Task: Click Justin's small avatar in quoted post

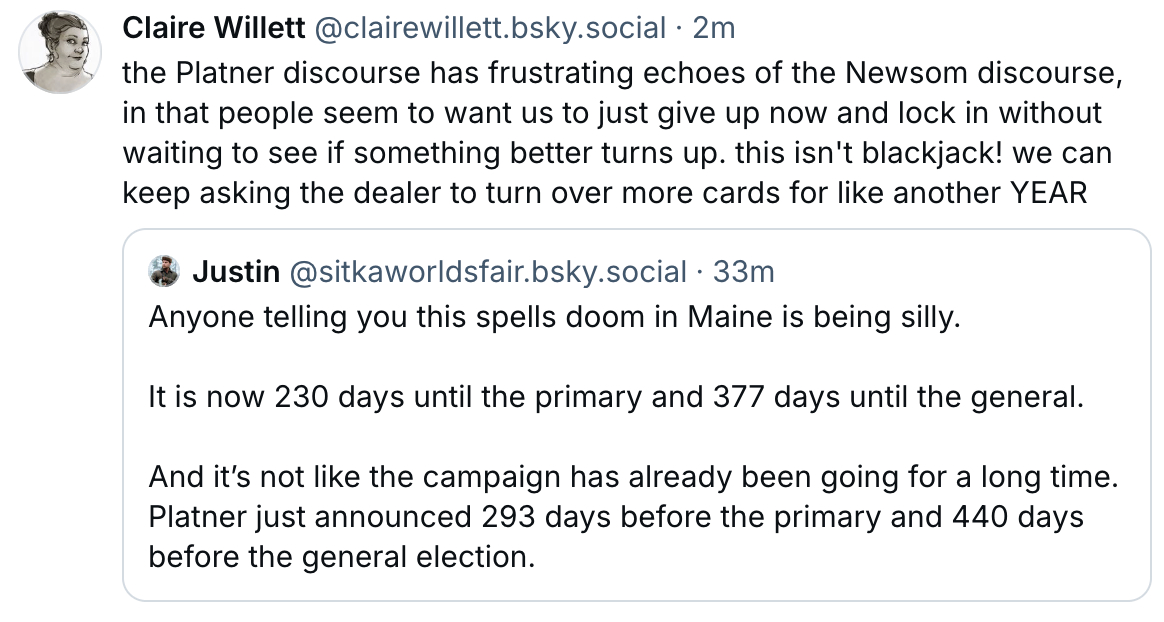Action: click(164, 271)
